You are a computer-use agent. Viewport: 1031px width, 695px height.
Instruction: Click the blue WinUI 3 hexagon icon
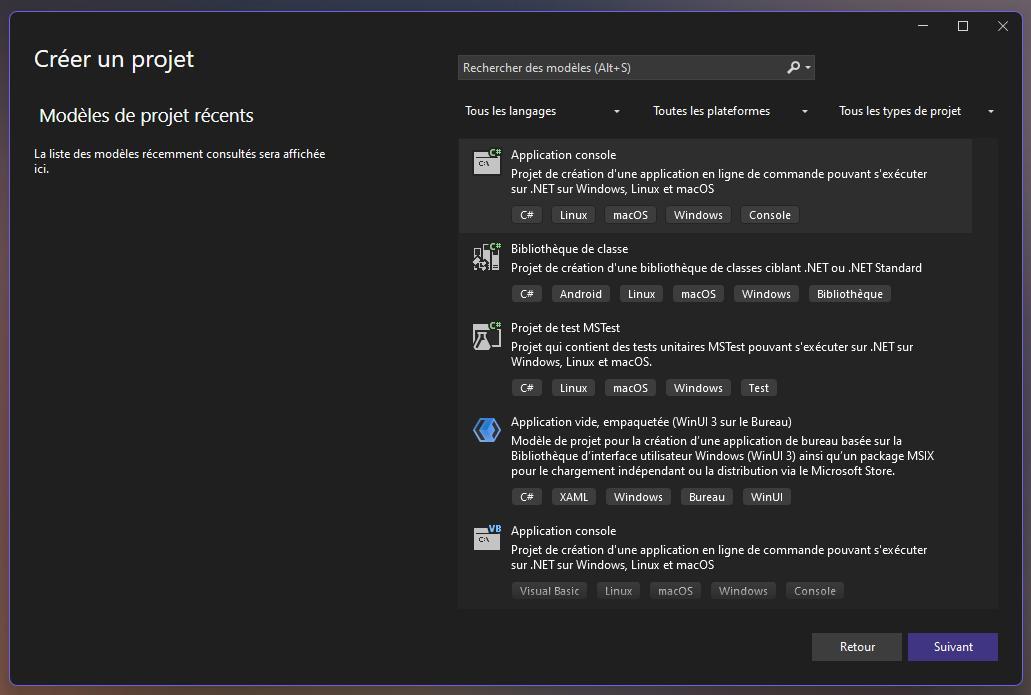pos(486,429)
